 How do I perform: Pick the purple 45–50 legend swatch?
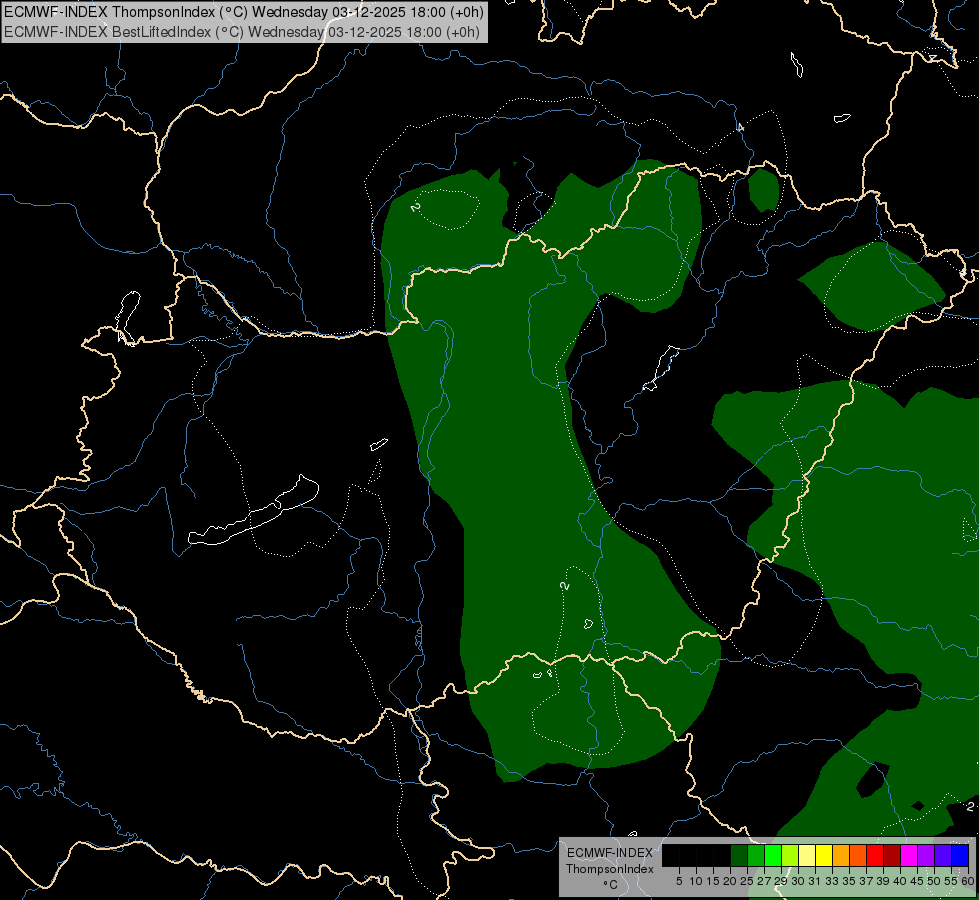[926, 855]
